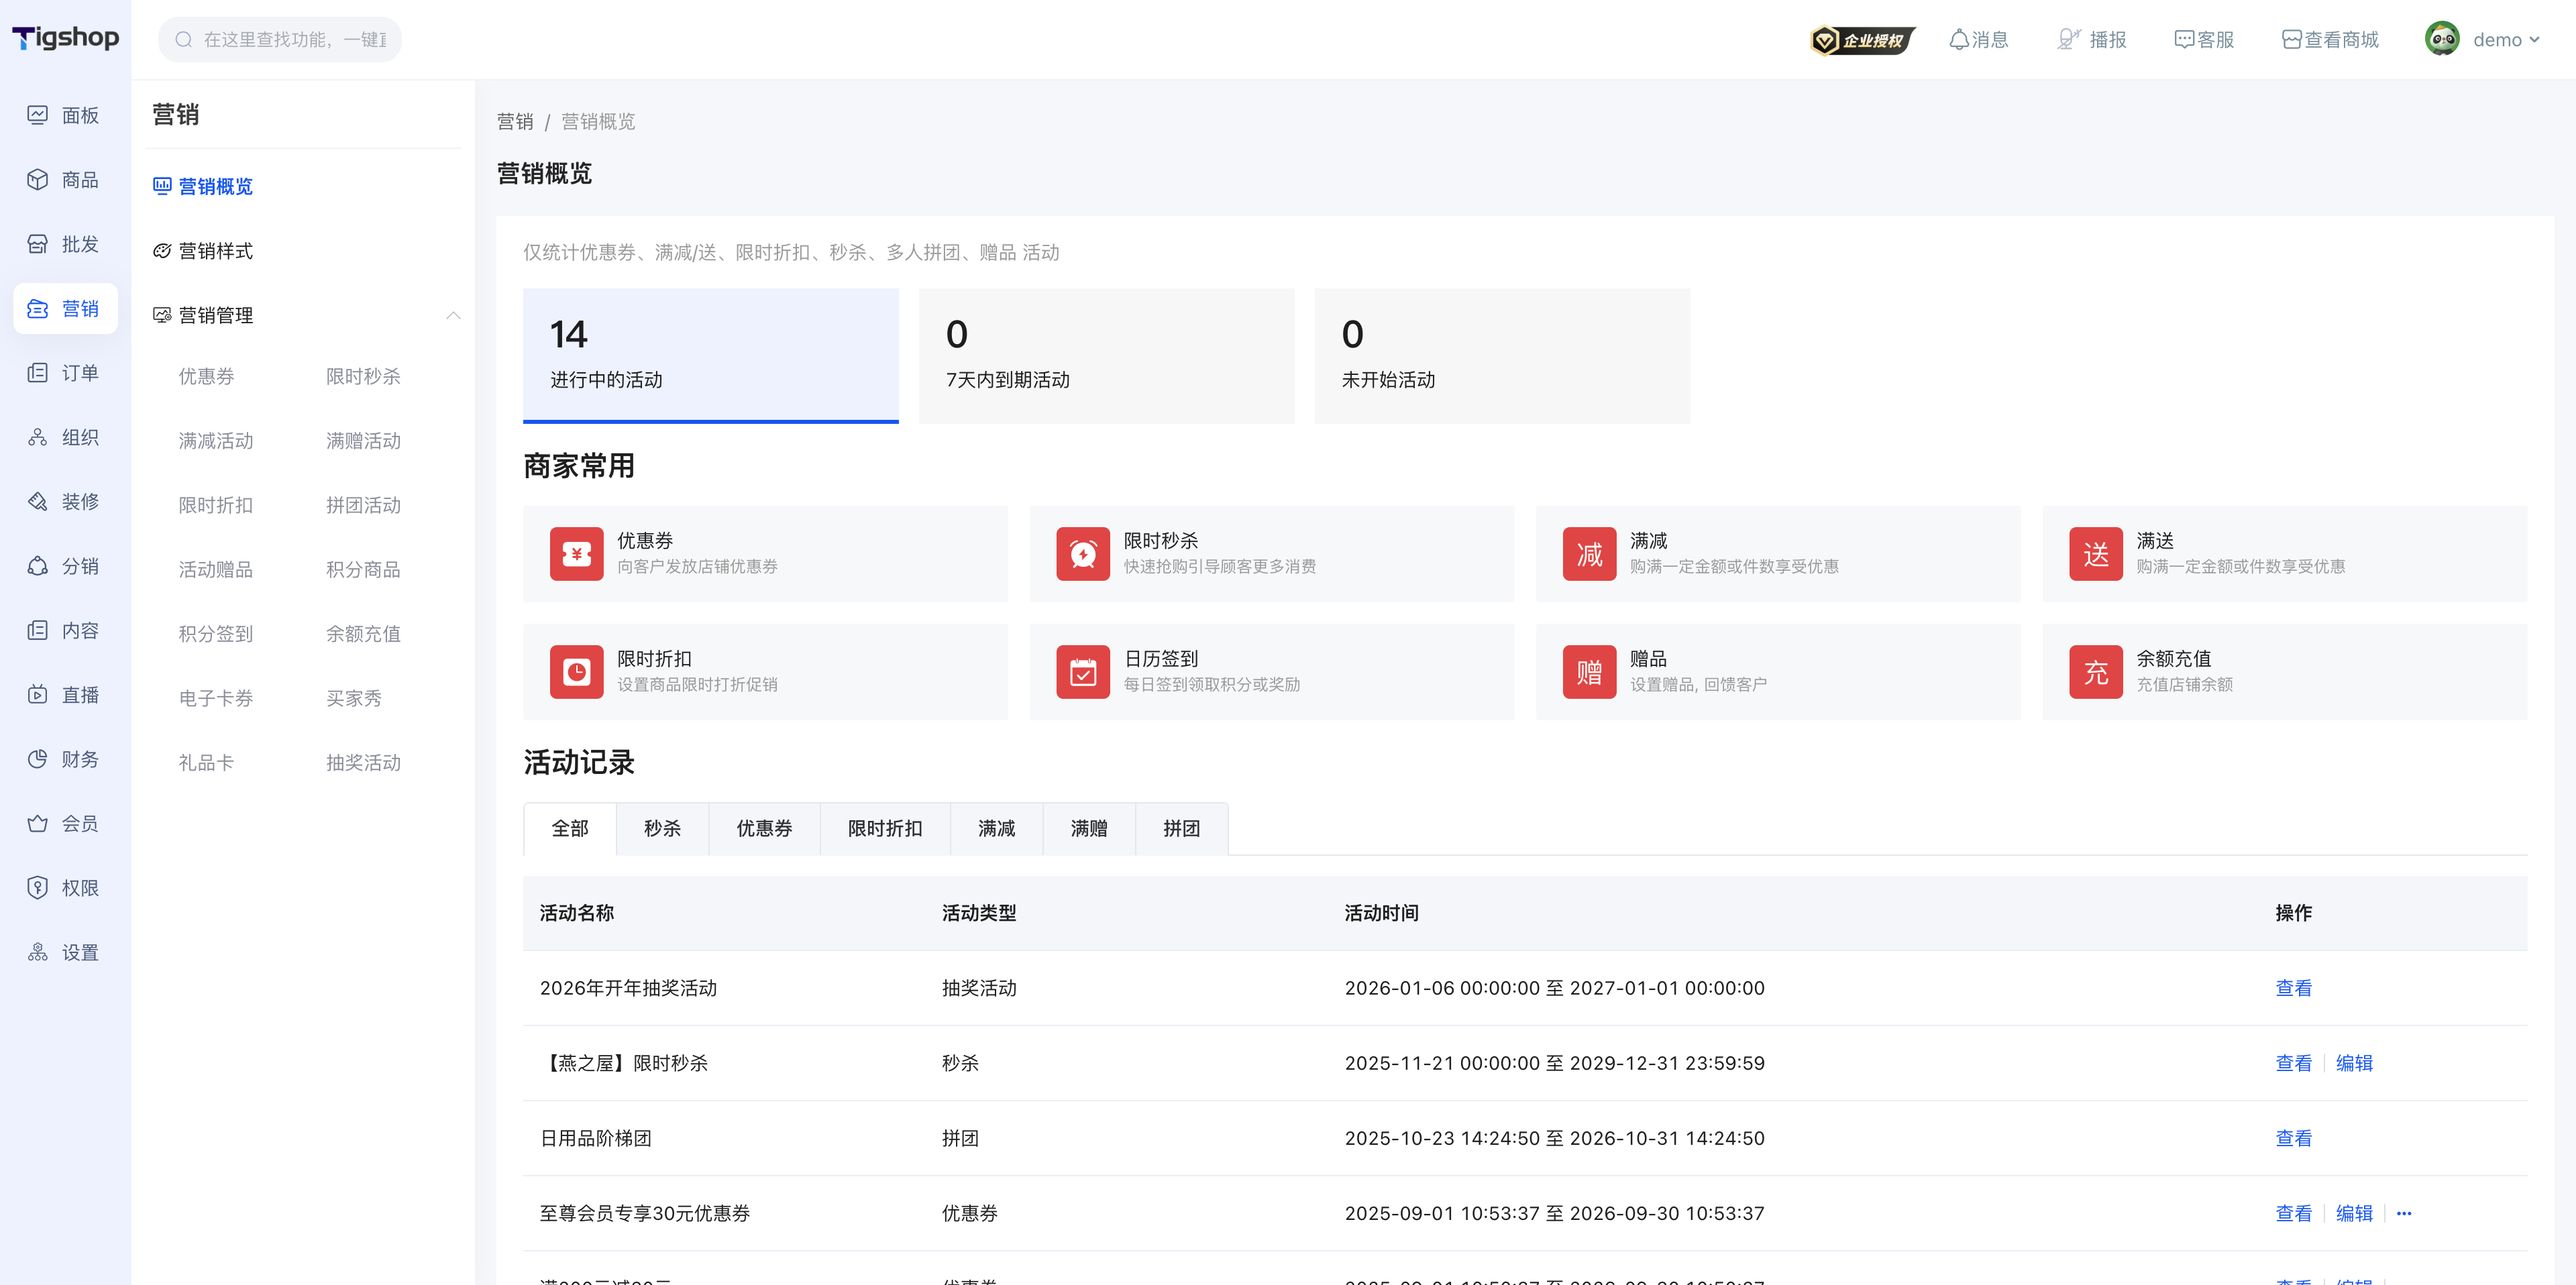Image resolution: width=2576 pixels, height=1285 pixels.
Task: Click the 企业授权 enterprise badge
Action: (x=1862, y=40)
